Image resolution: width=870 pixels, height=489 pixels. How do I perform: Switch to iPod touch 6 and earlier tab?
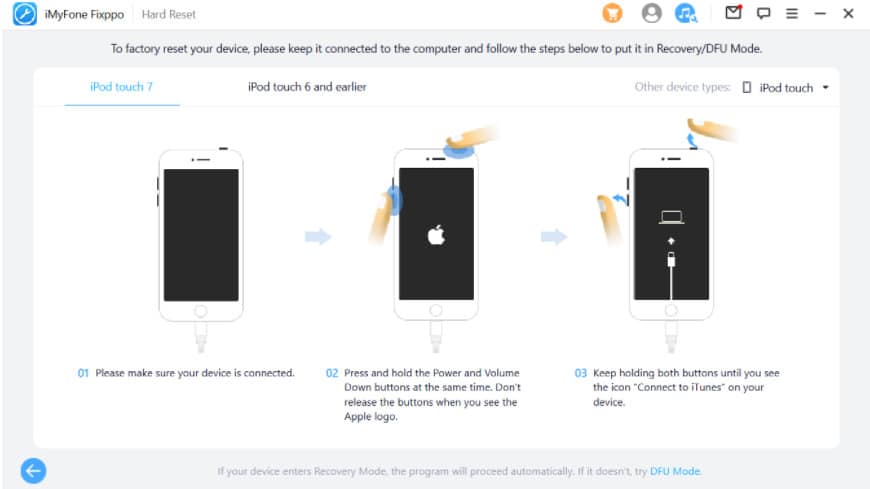click(307, 87)
